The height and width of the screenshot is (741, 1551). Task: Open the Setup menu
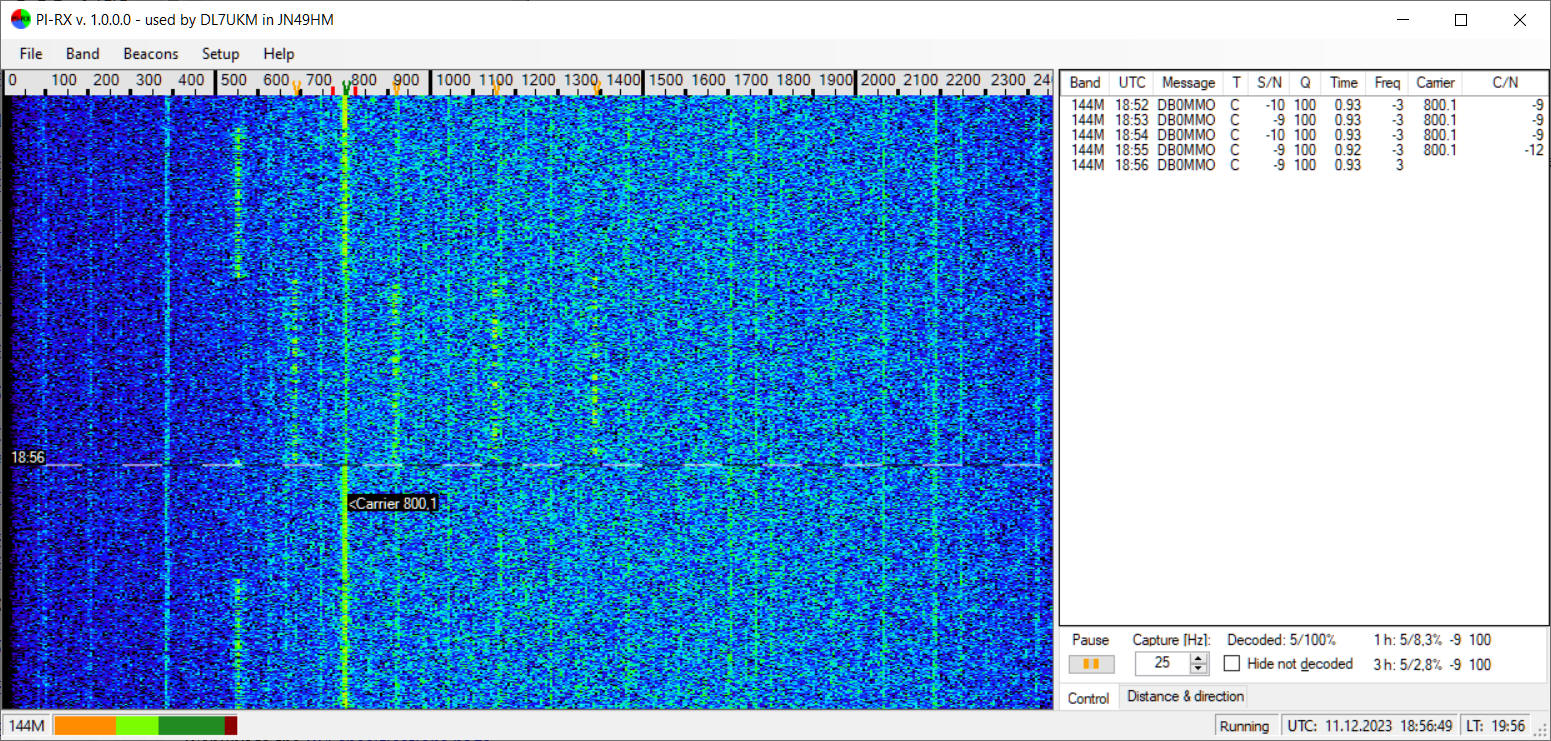point(221,54)
